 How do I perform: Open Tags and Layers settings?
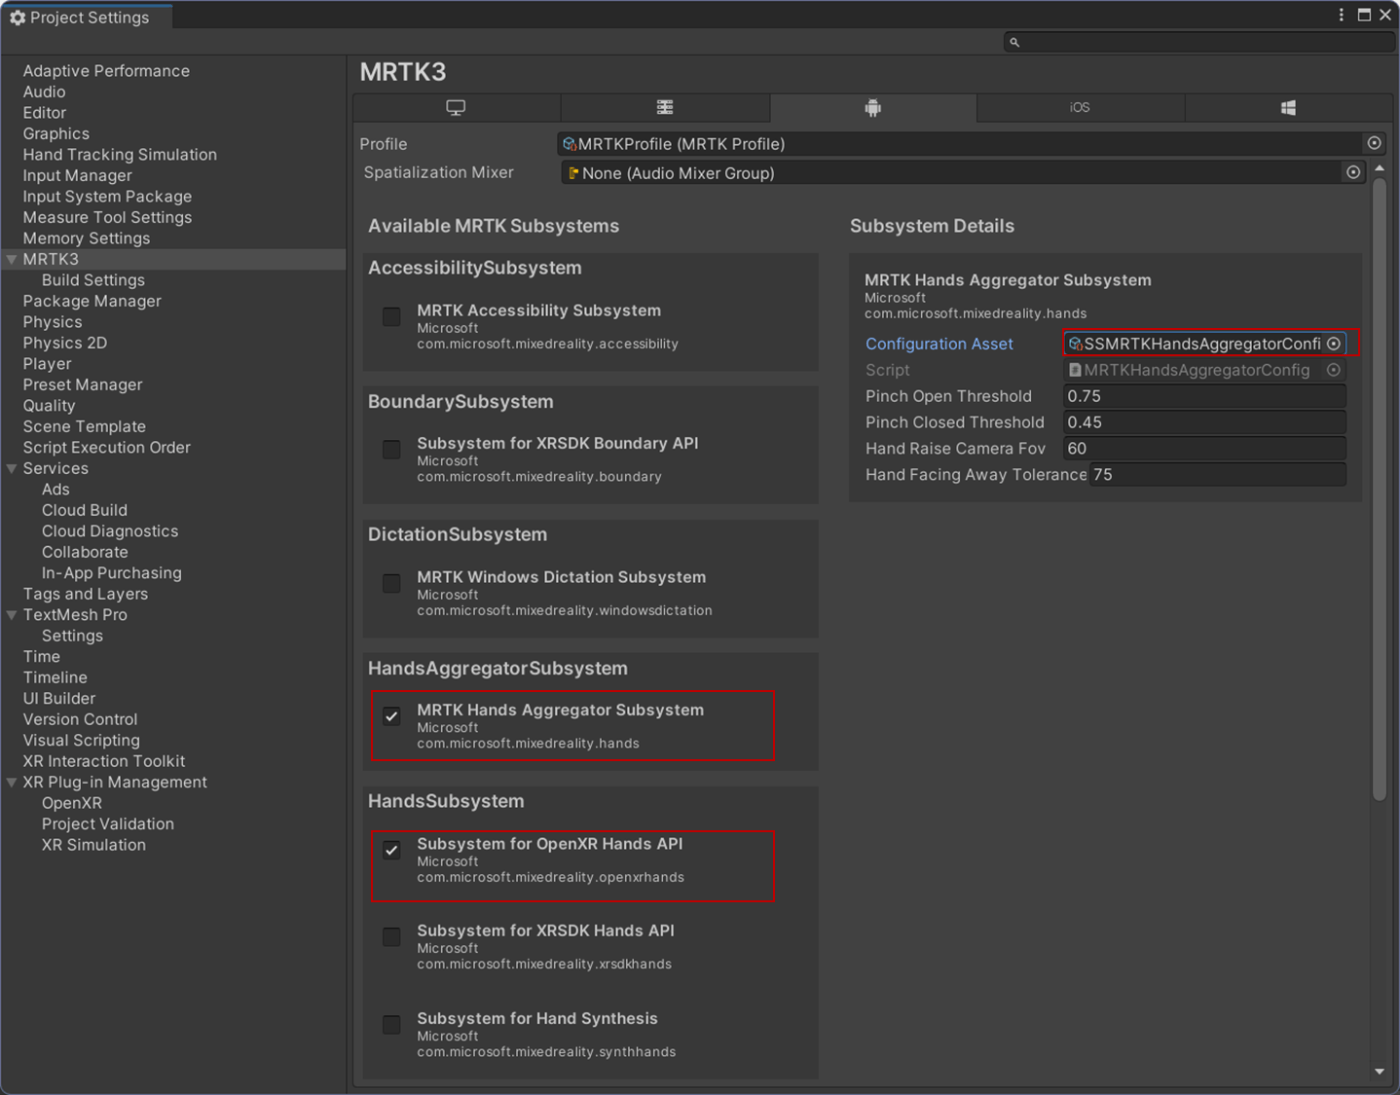(x=85, y=594)
